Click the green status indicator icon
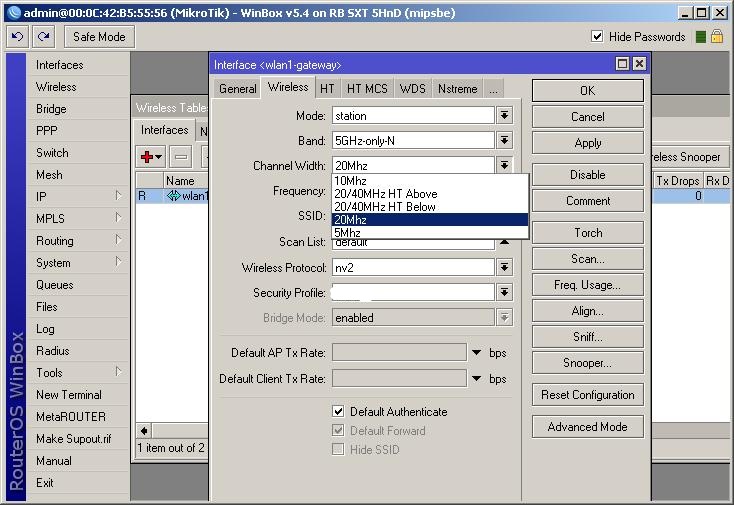This screenshot has height=505, width=734. click(x=701, y=37)
